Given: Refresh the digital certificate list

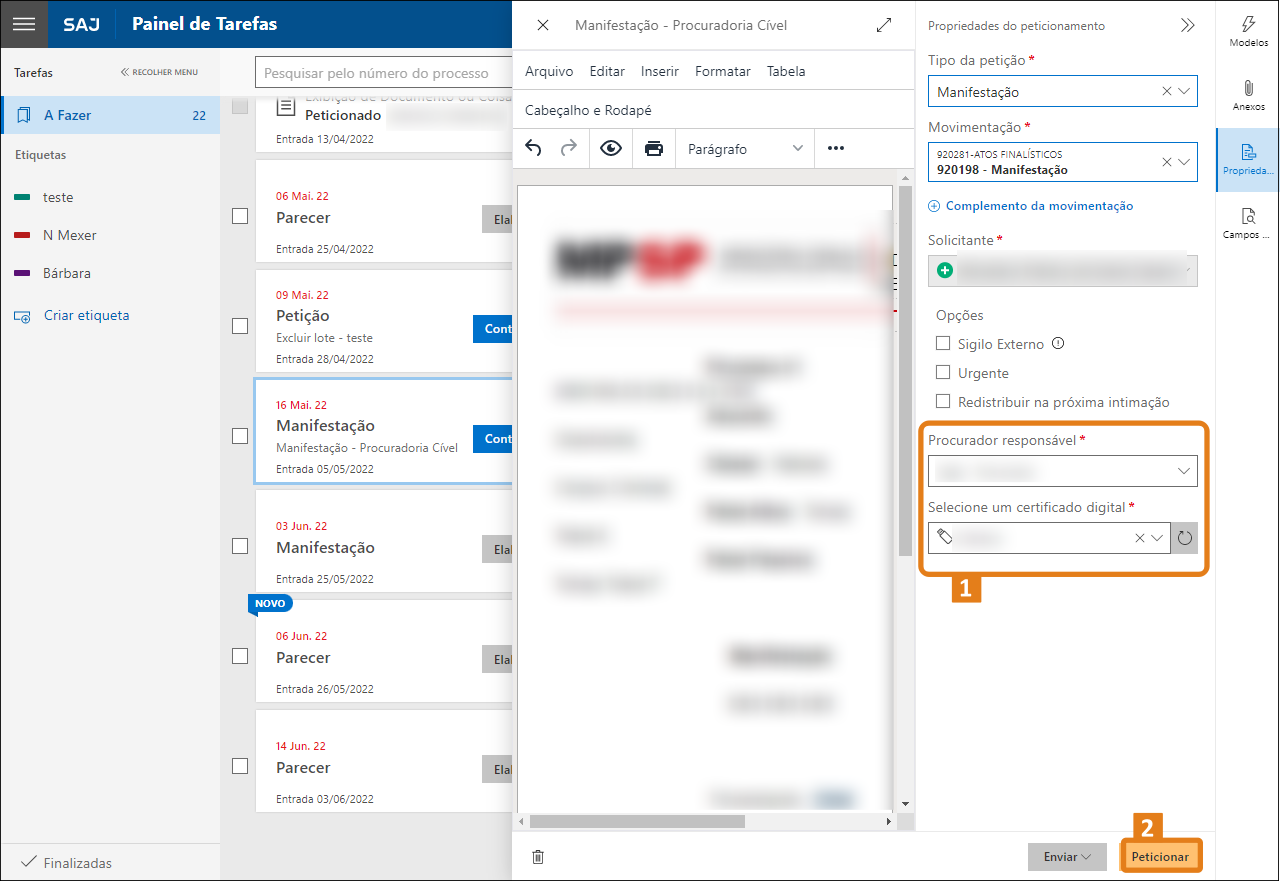Looking at the screenshot, I should (1185, 538).
